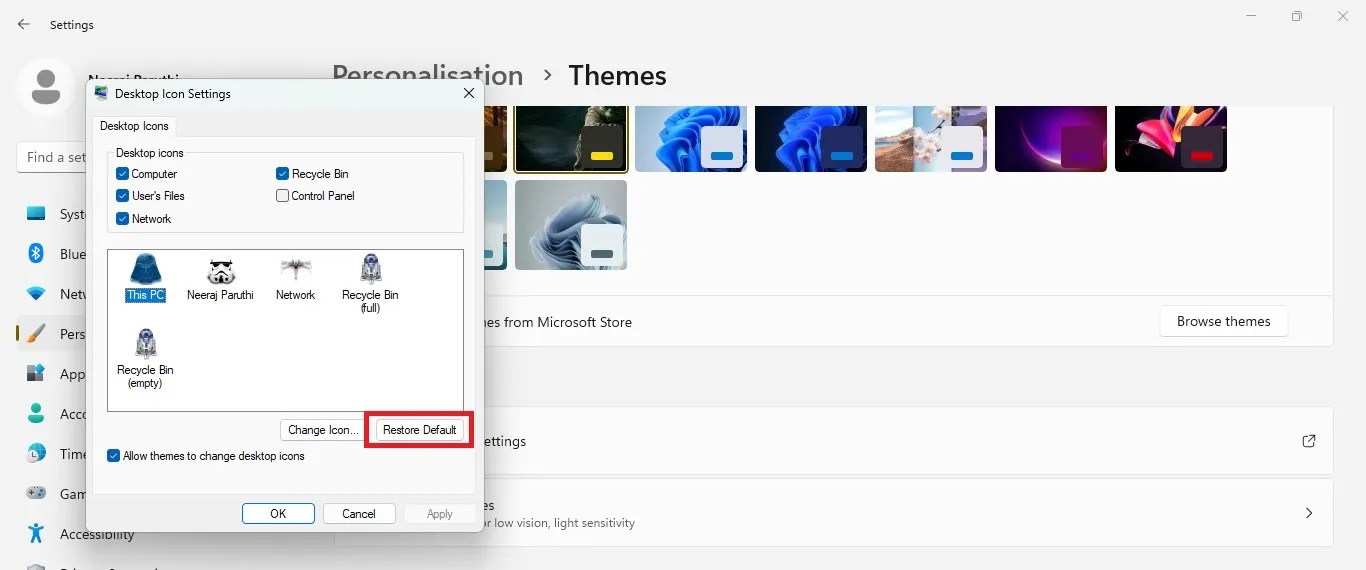Switch to the Desktop Icons tab

[134, 126]
